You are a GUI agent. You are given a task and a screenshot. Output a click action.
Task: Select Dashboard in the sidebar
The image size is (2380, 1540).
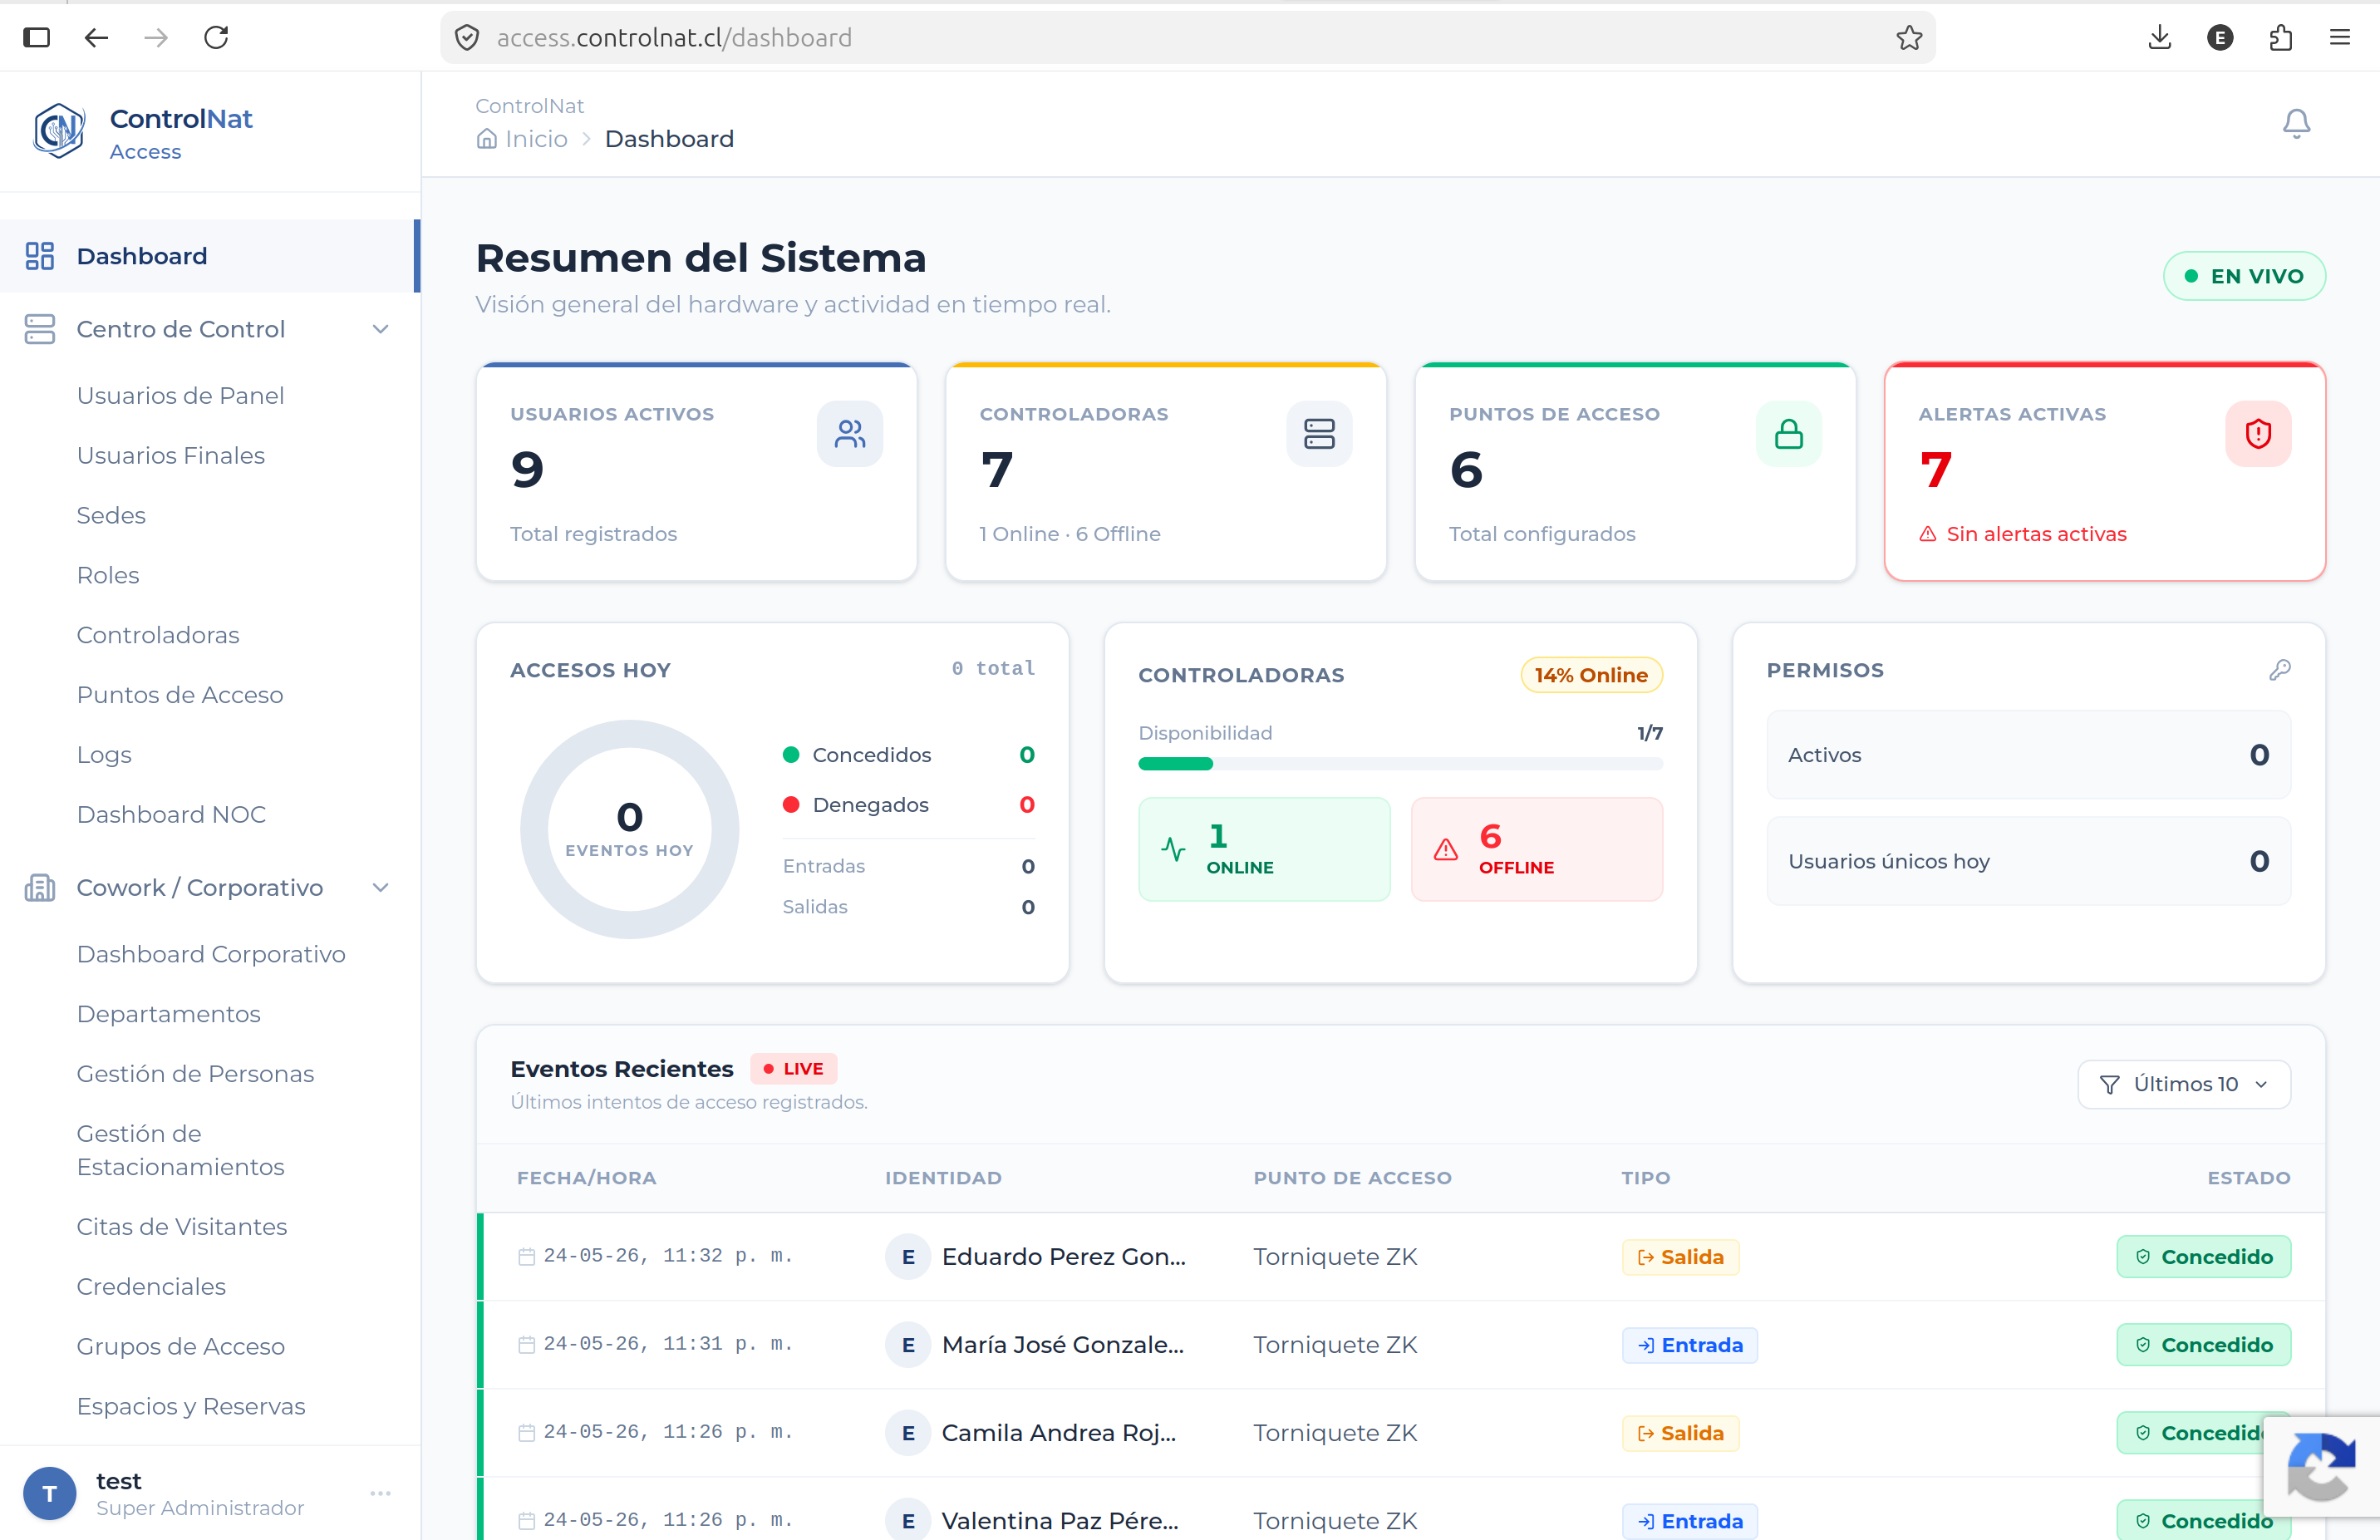pos(210,256)
